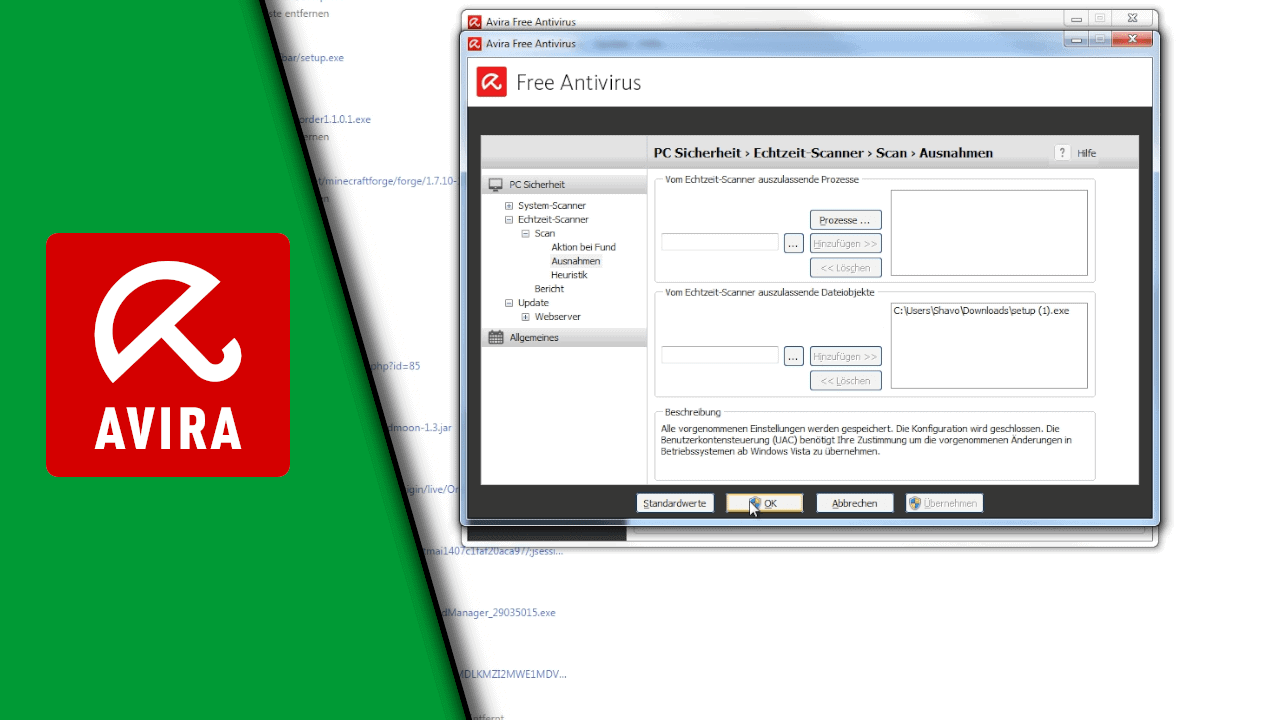Collapse the Scan tree node
Viewport: 1280px width, 720px height.
(x=525, y=233)
